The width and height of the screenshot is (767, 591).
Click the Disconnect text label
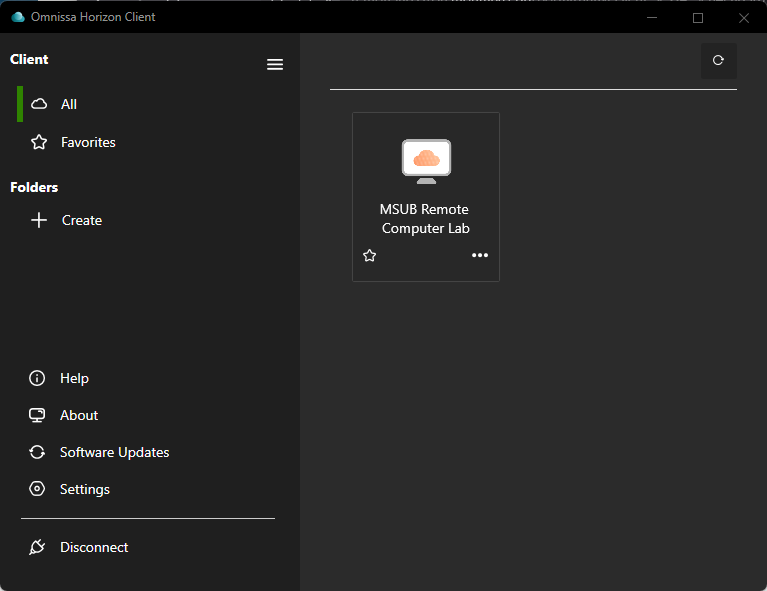[94, 547]
